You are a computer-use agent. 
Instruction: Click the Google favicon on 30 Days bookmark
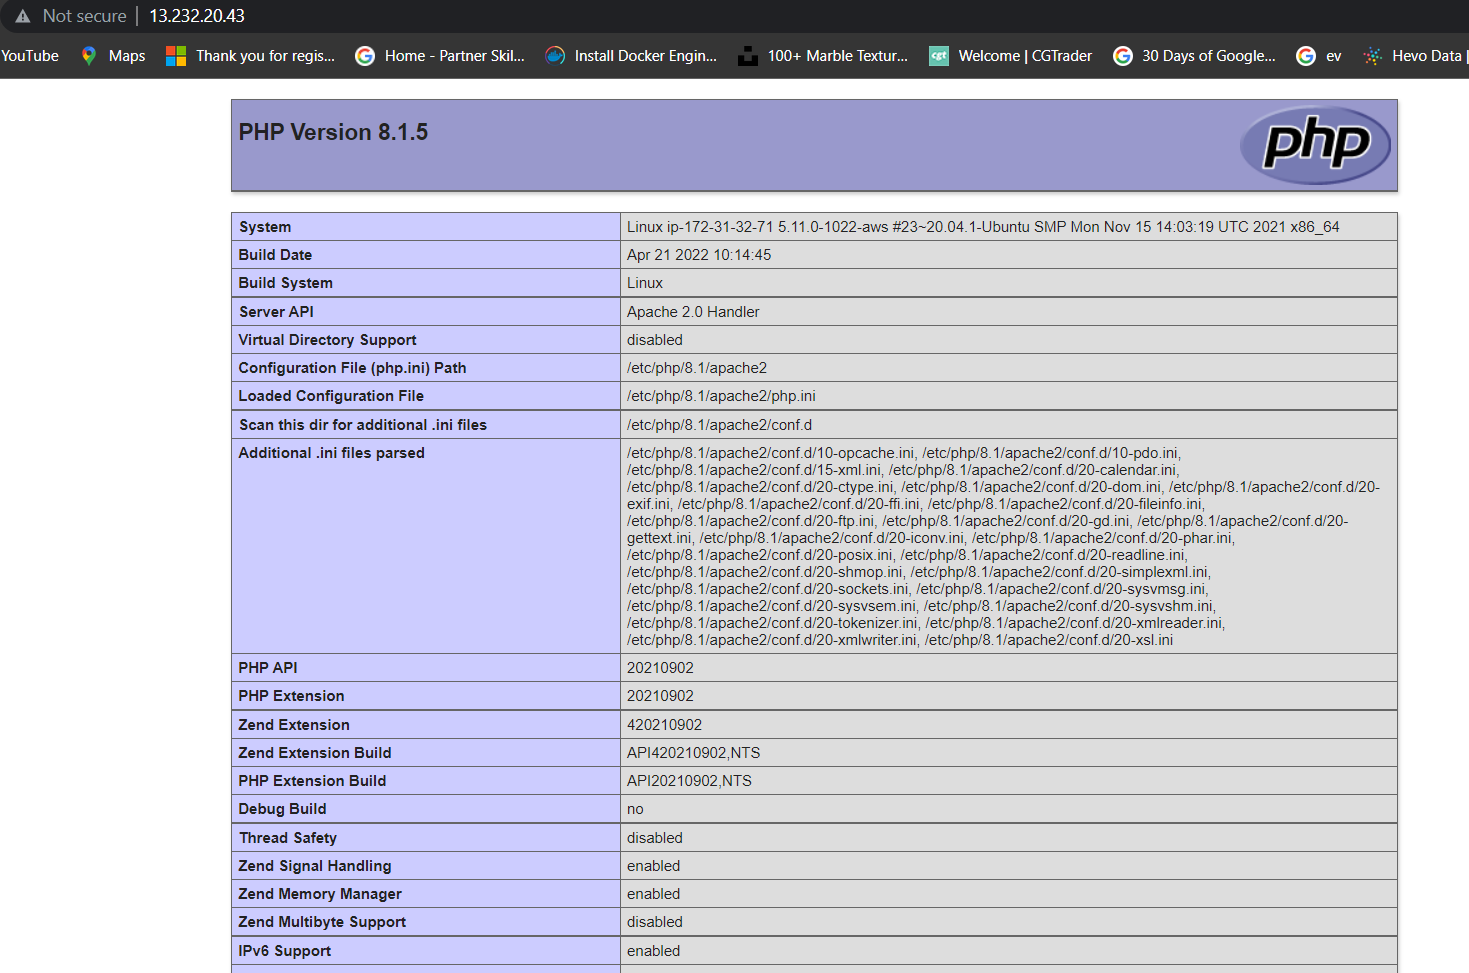[x=1124, y=55]
